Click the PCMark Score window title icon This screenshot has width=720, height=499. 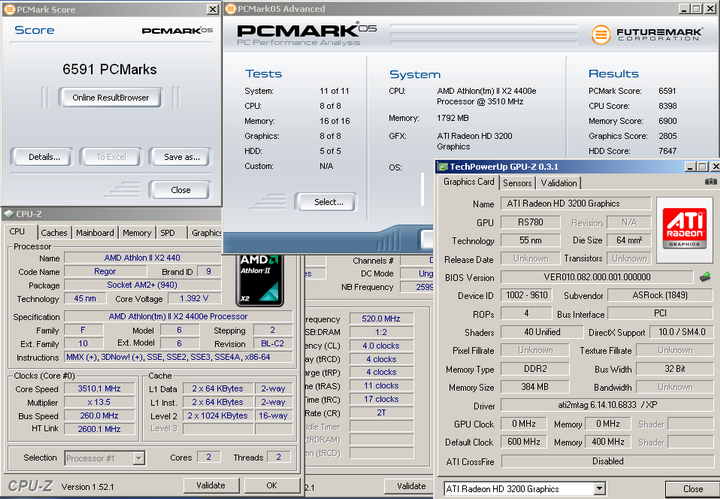click(x=9, y=9)
